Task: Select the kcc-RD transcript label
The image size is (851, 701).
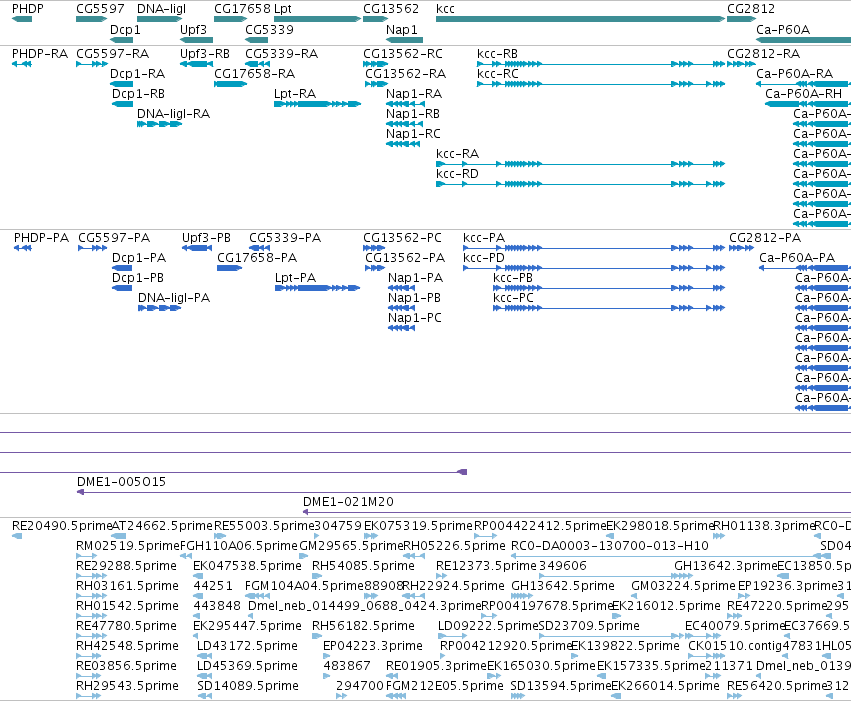Action: pyautogui.click(x=458, y=174)
